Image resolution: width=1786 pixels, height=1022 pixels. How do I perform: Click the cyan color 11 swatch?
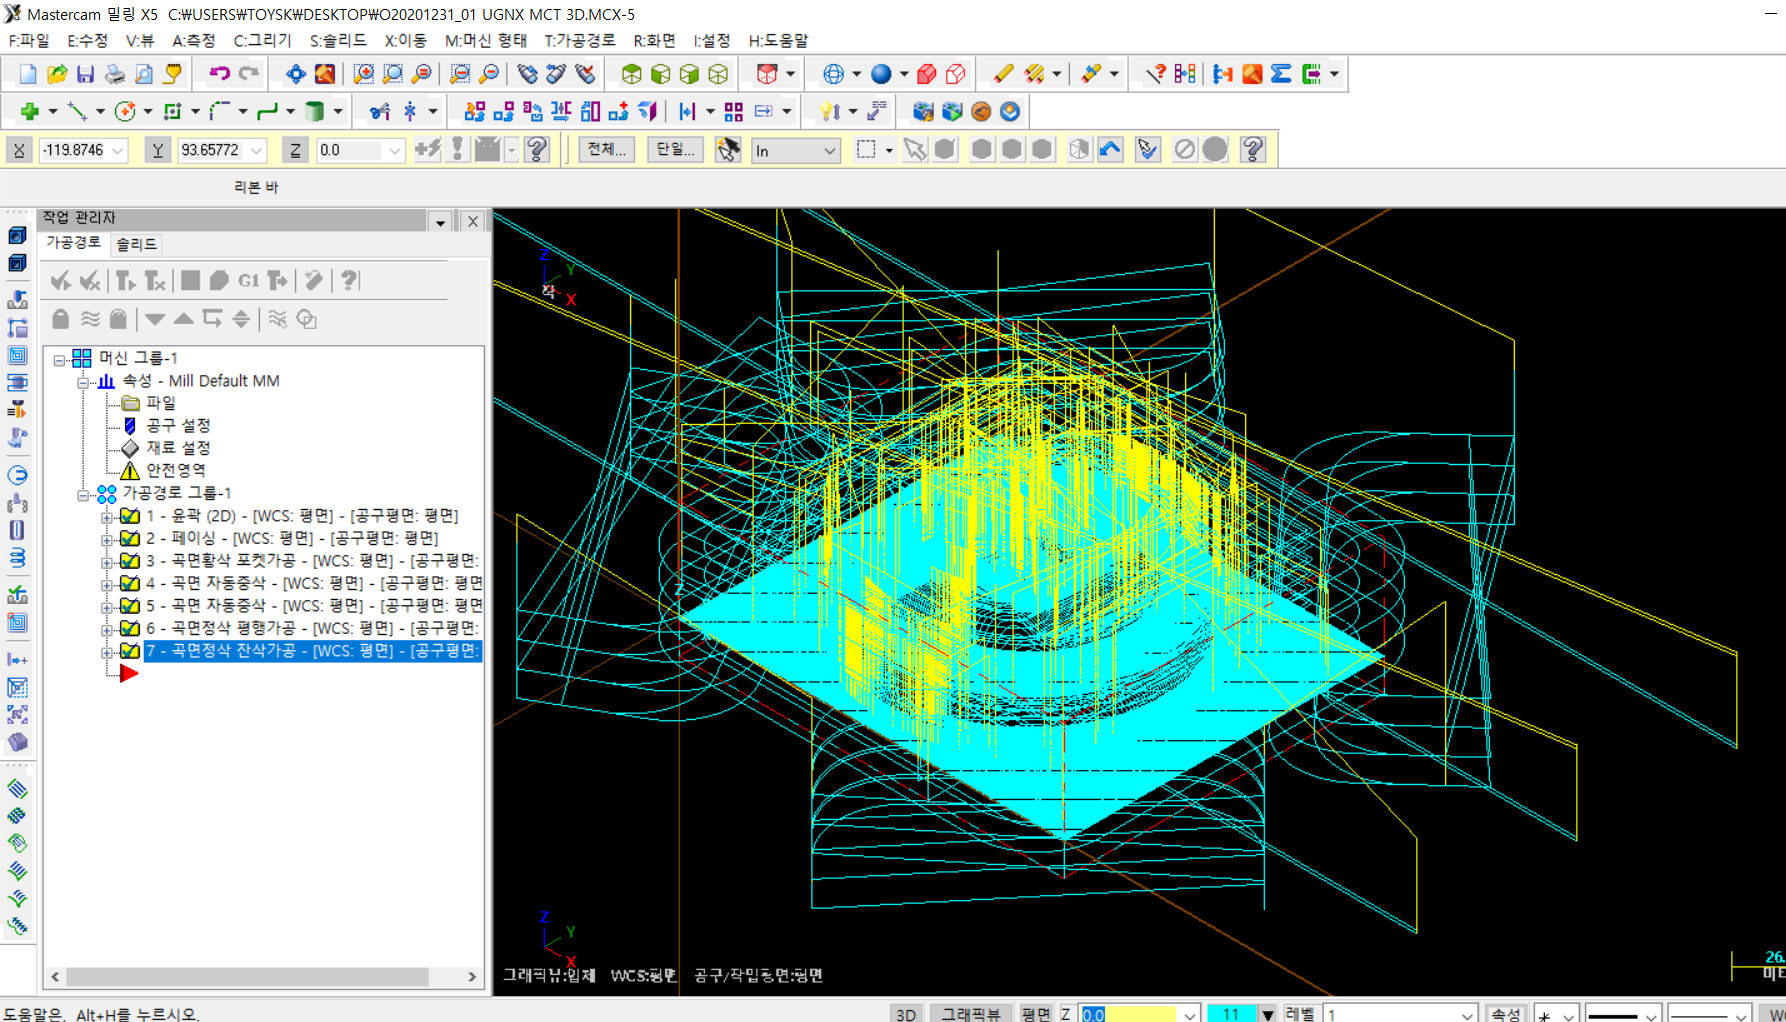[1231, 1013]
